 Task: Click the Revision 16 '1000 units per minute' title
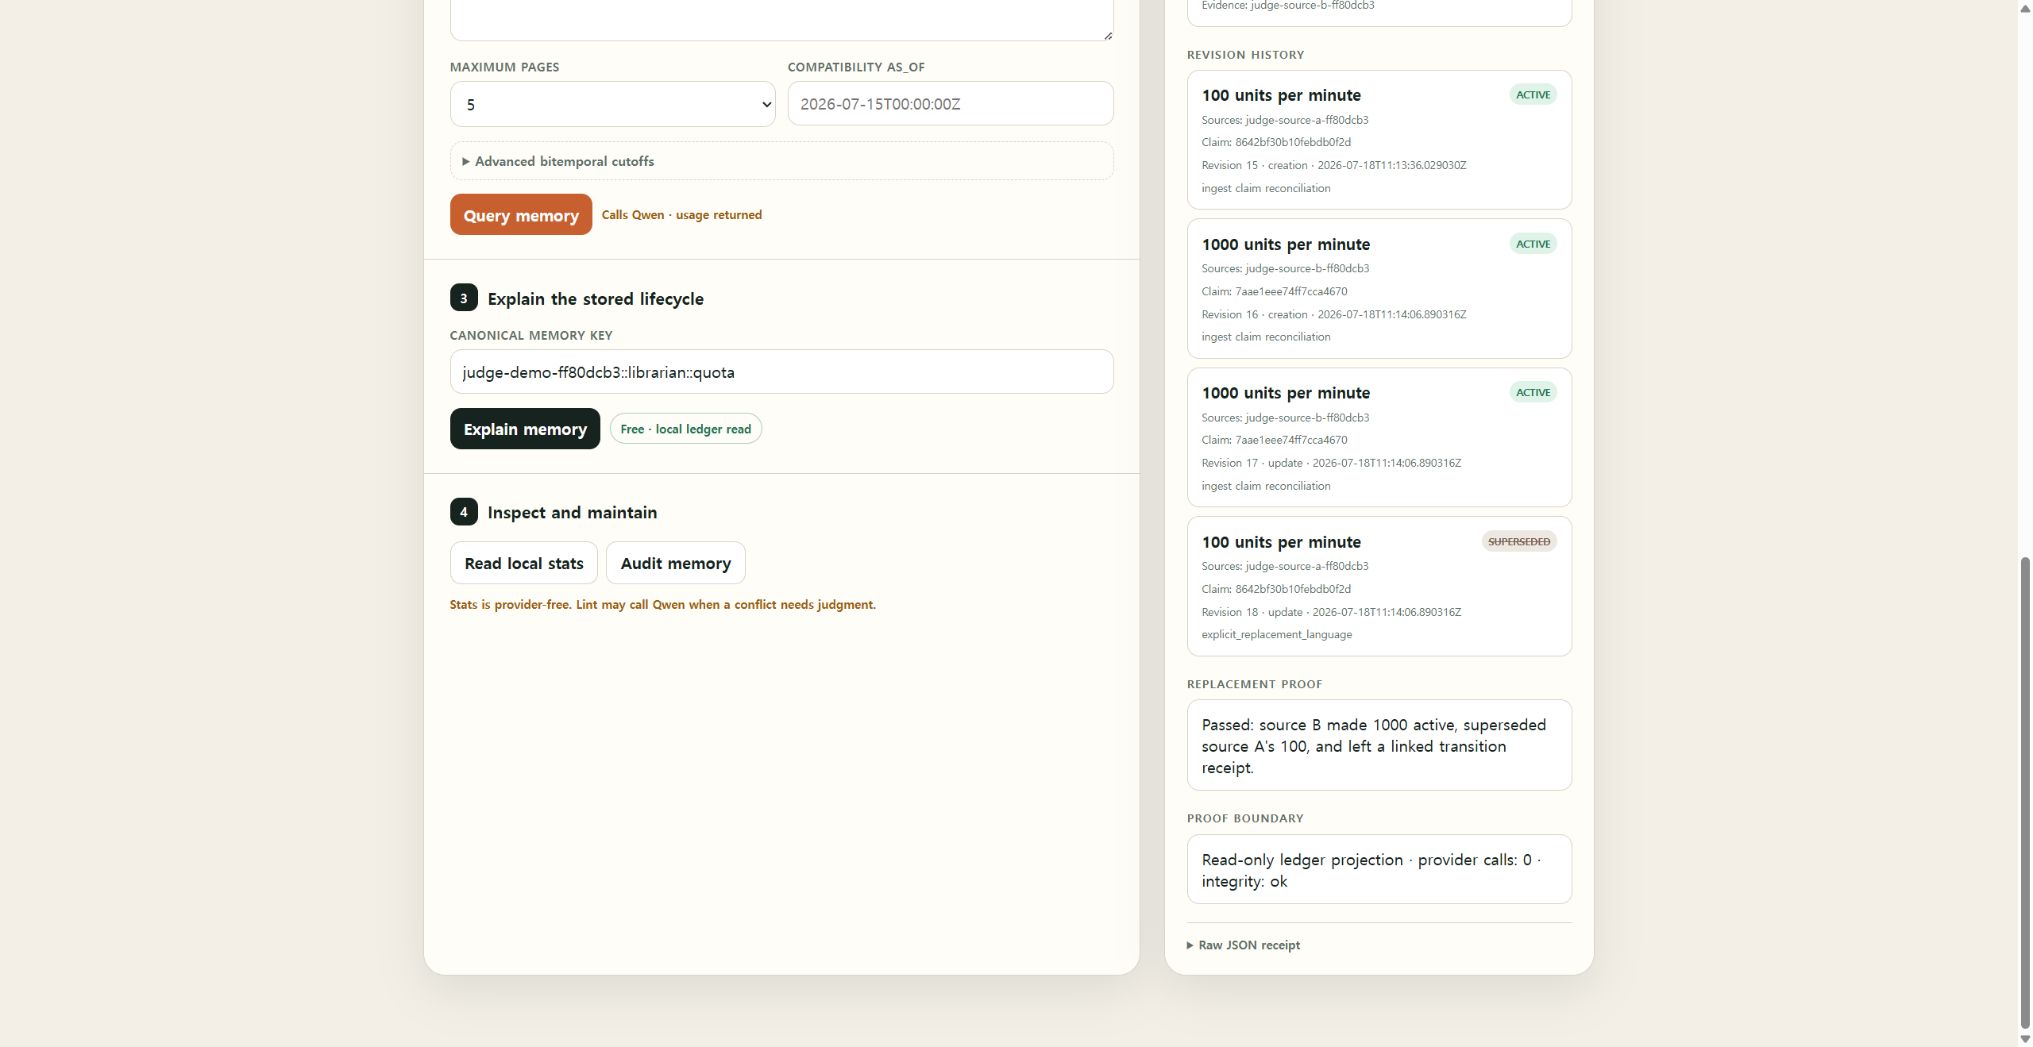(x=1285, y=244)
